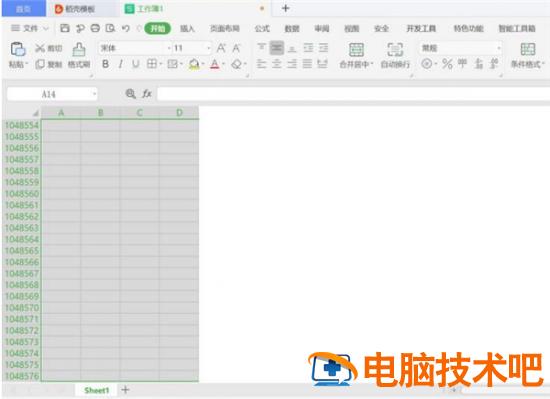Screen dimensions: 550x399
Task: Open a new document tab with plus
Action: tap(286, 8)
